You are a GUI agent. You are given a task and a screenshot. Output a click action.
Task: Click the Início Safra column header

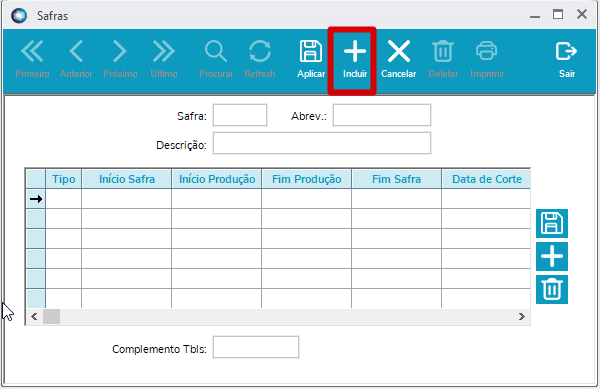(127, 179)
